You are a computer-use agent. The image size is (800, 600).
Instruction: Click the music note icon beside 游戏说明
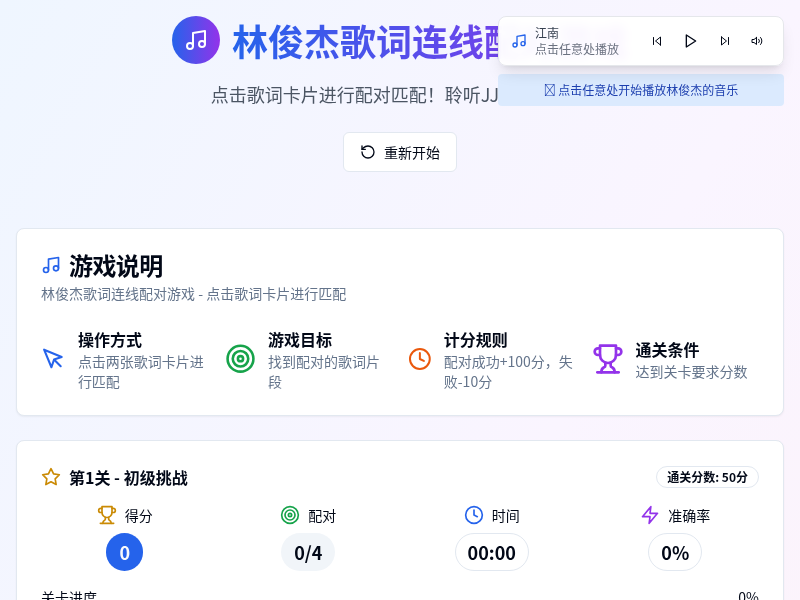[51, 265]
